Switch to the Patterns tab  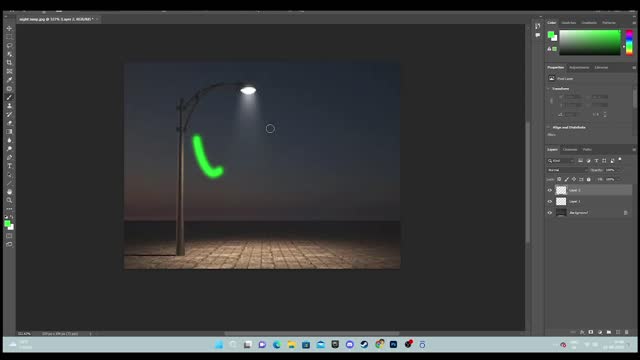coord(609,23)
